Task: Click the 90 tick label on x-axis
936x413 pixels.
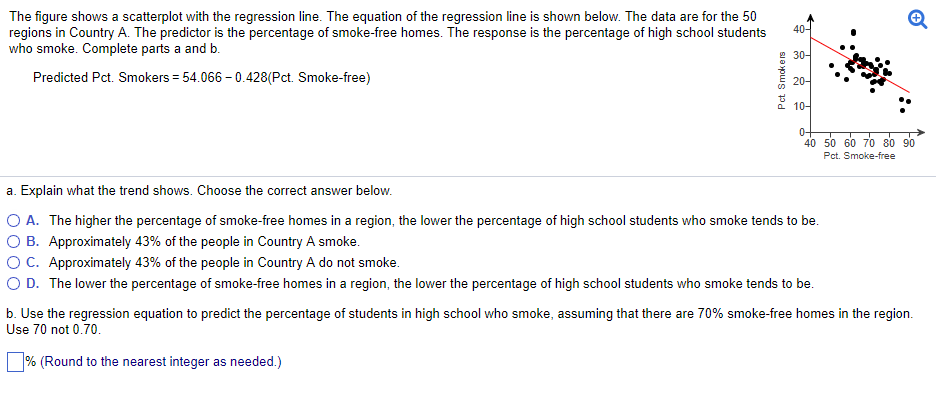Action: 908,143
